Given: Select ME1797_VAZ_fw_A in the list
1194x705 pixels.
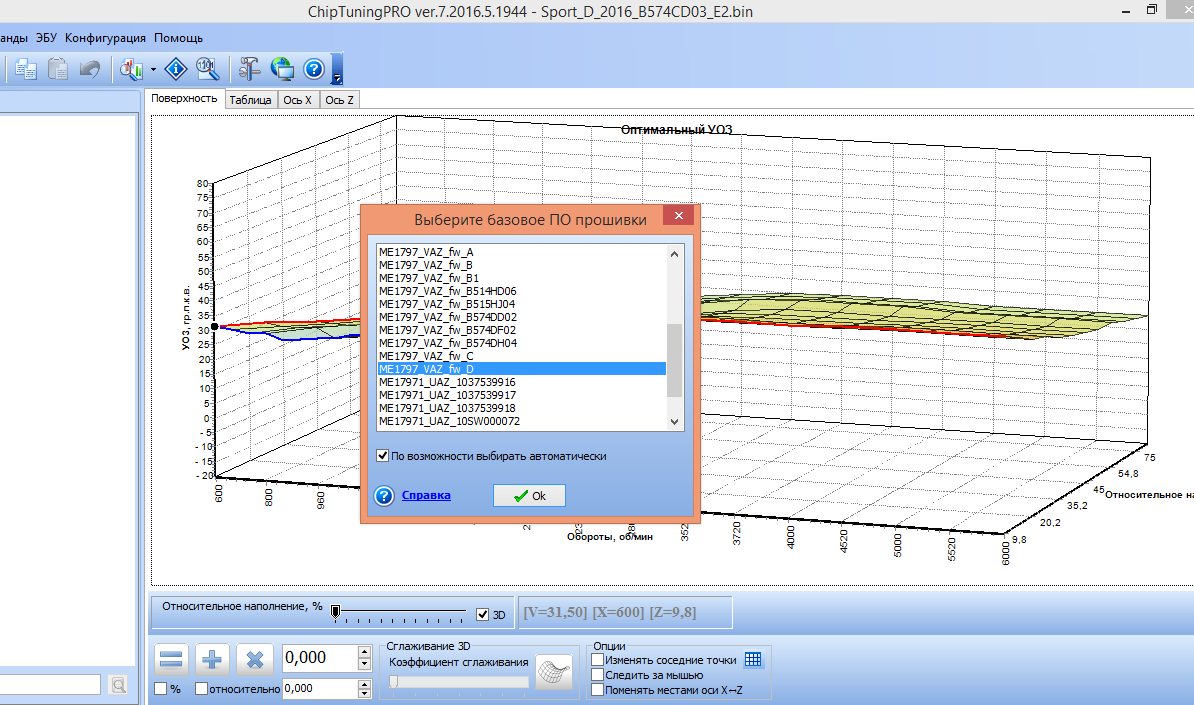Looking at the screenshot, I should (x=522, y=252).
